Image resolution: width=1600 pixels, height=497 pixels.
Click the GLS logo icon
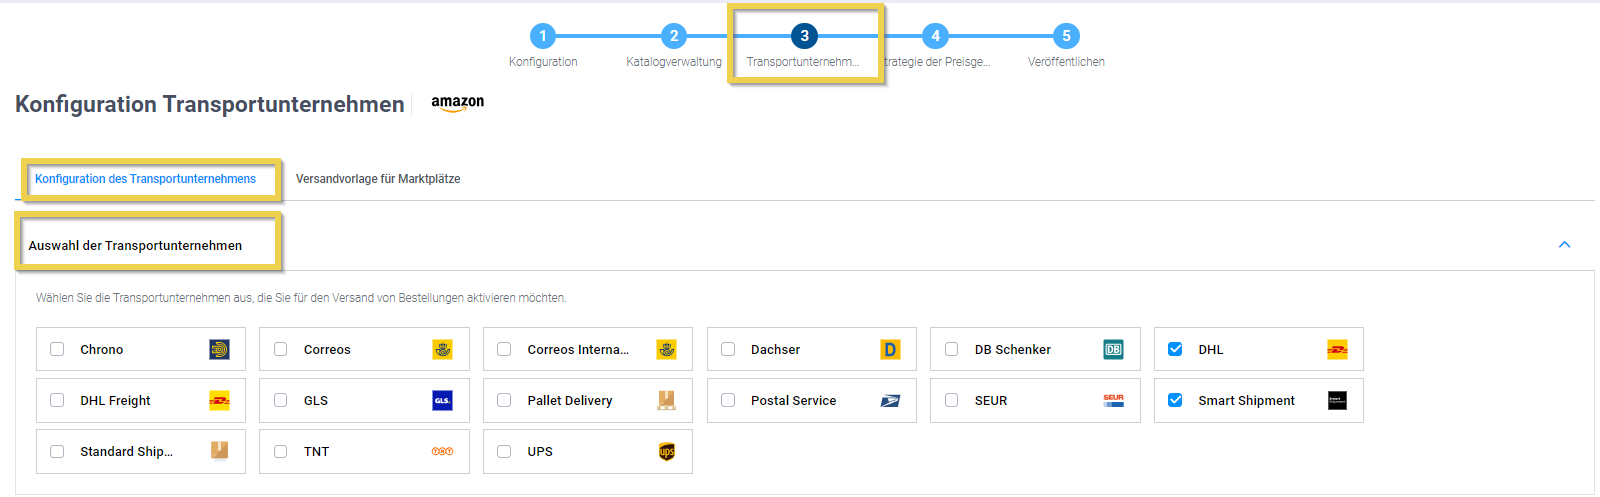[x=442, y=400]
